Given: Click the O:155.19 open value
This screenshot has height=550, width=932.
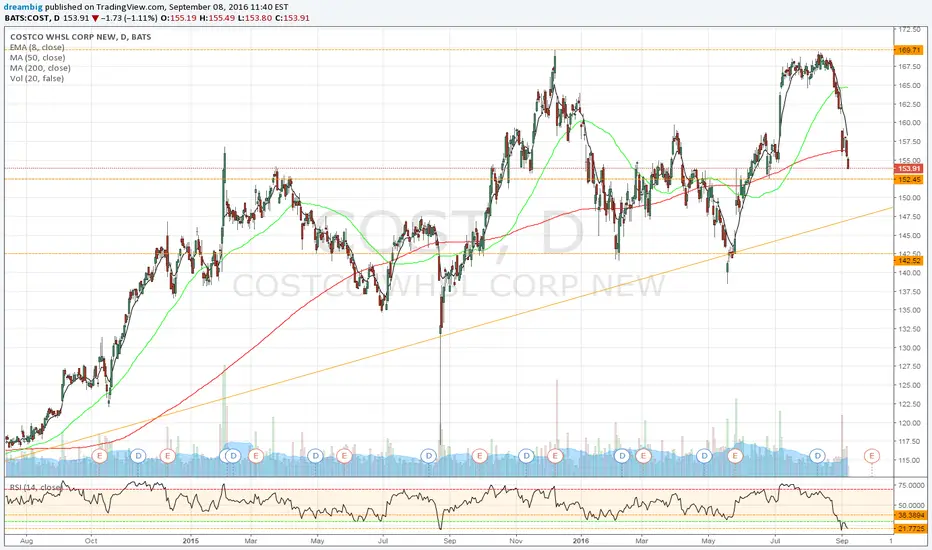Looking at the screenshot, I should 180,18.
